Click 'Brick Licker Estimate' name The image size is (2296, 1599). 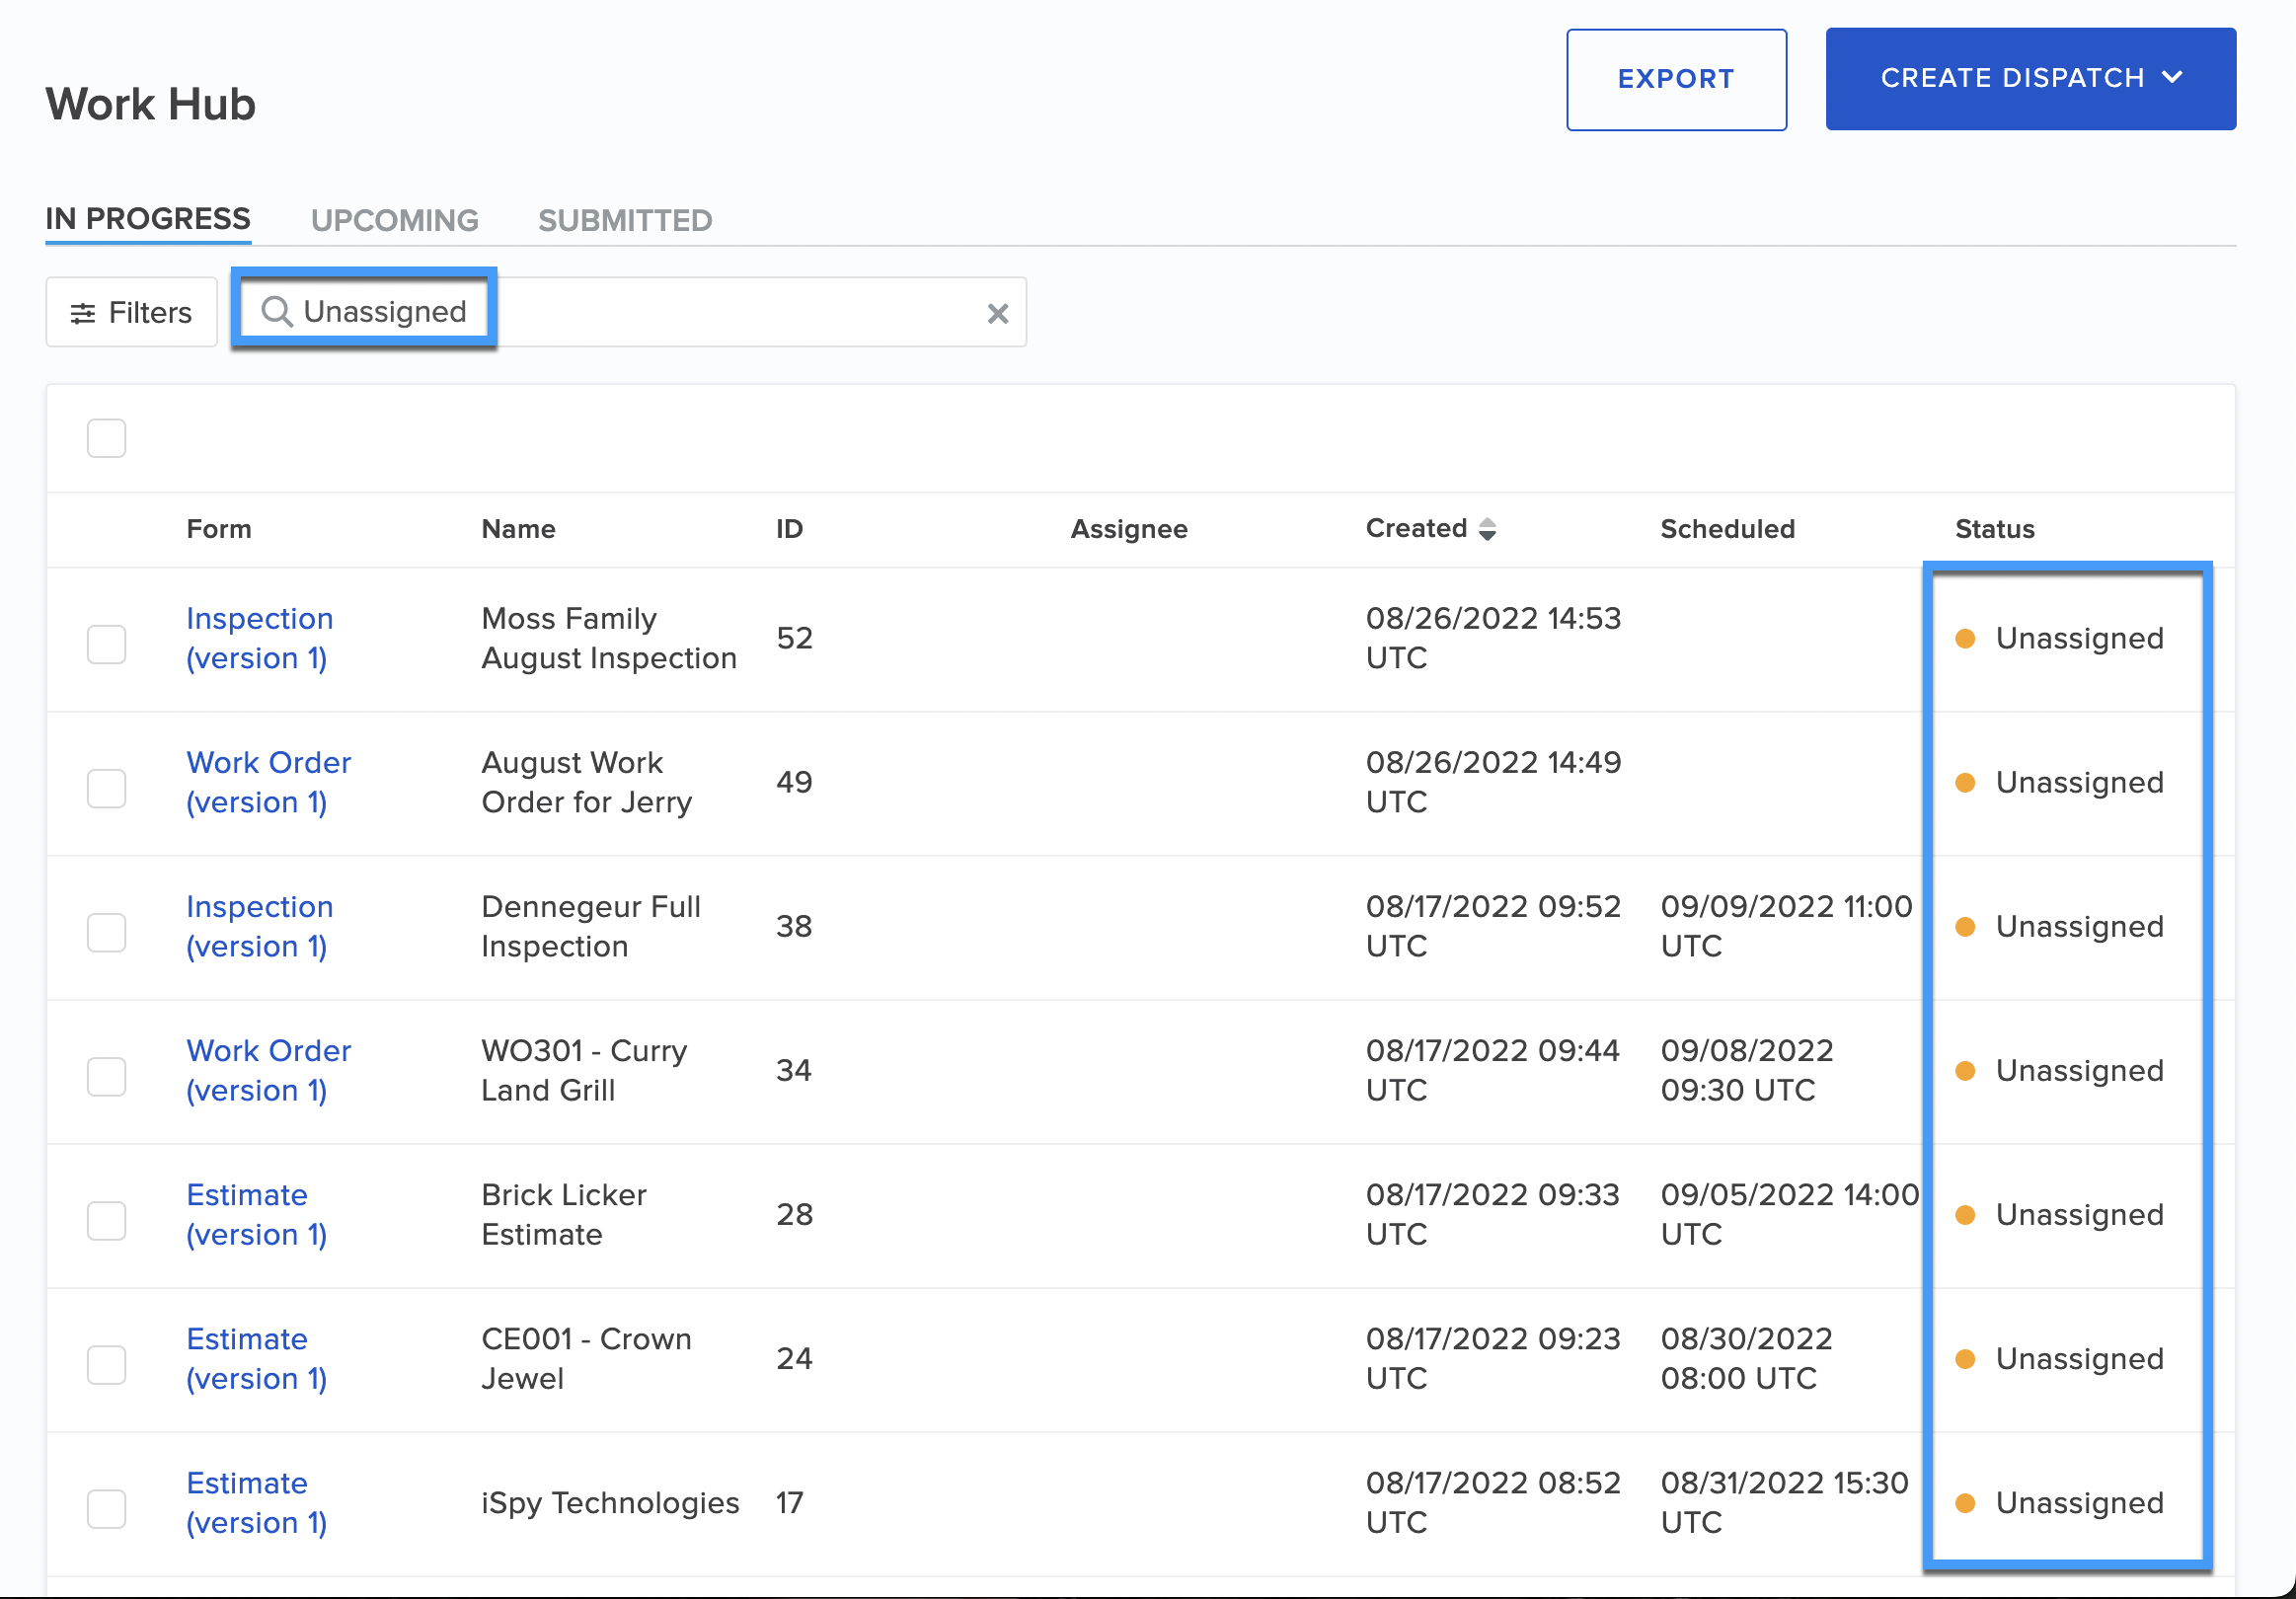tap(564, 1215)
